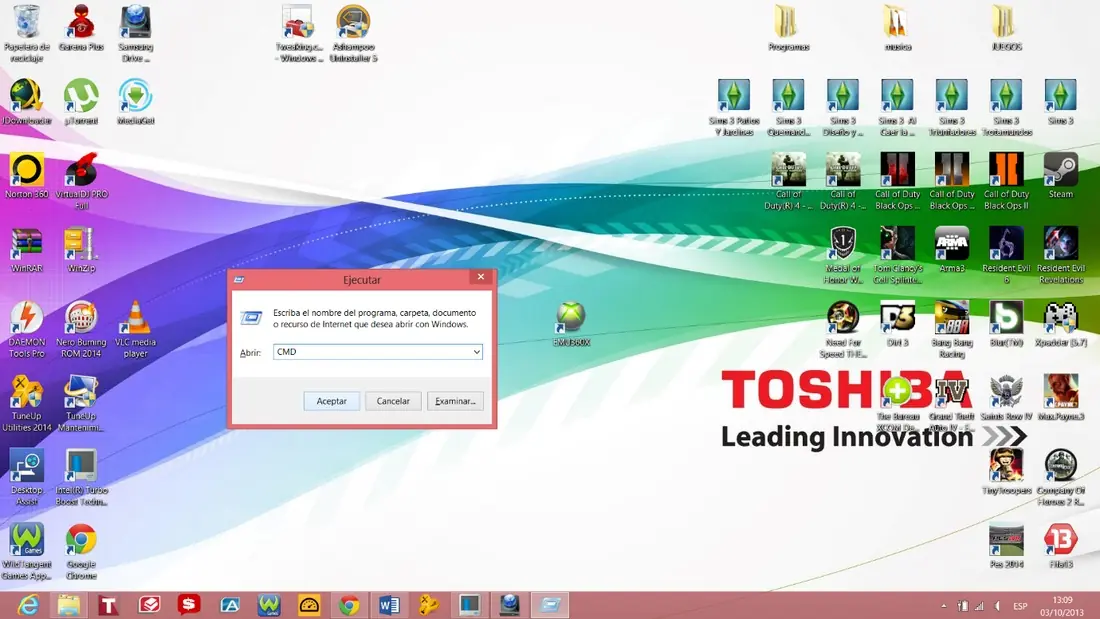The width and height of the screenshot is (1100, 619).
Task: Select the Sims 3 Patios y Jardines icon
Action: [x=734, y=107]
